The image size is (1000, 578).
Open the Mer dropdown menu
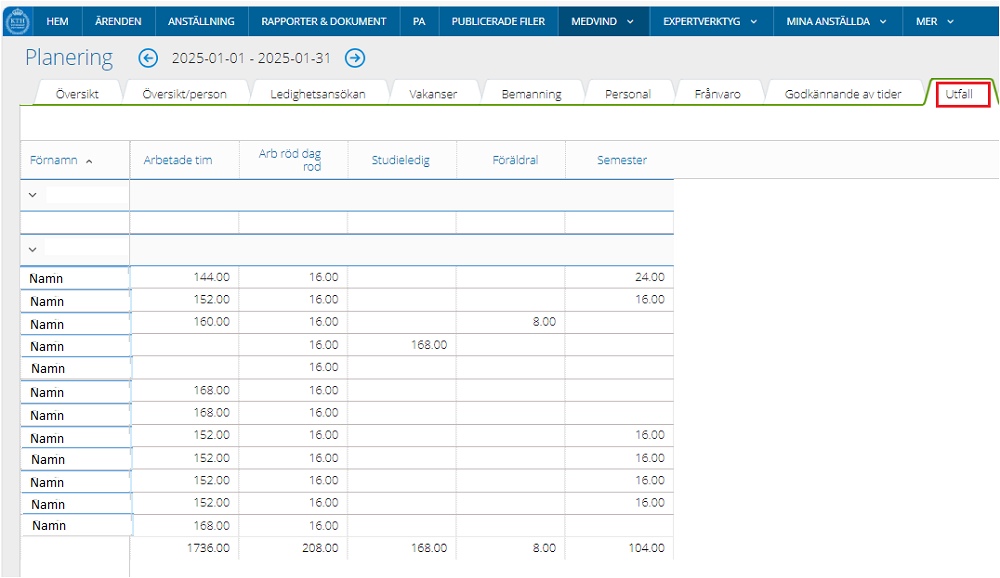point(935,21)
